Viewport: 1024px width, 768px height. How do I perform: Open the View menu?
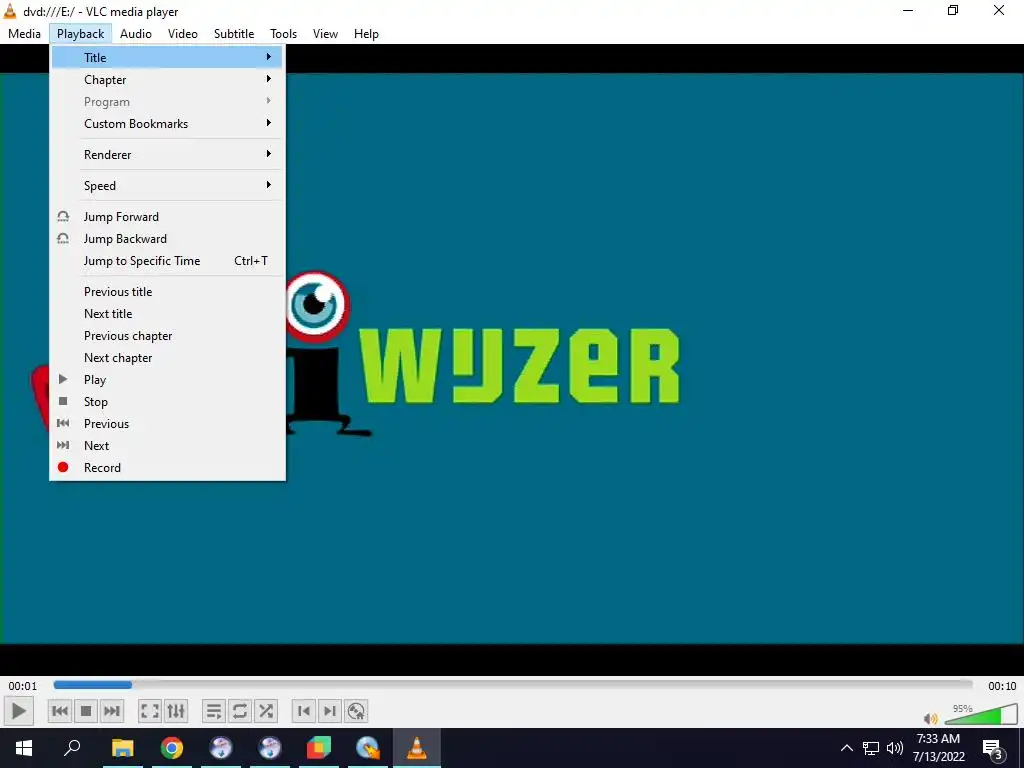[325, 34]
